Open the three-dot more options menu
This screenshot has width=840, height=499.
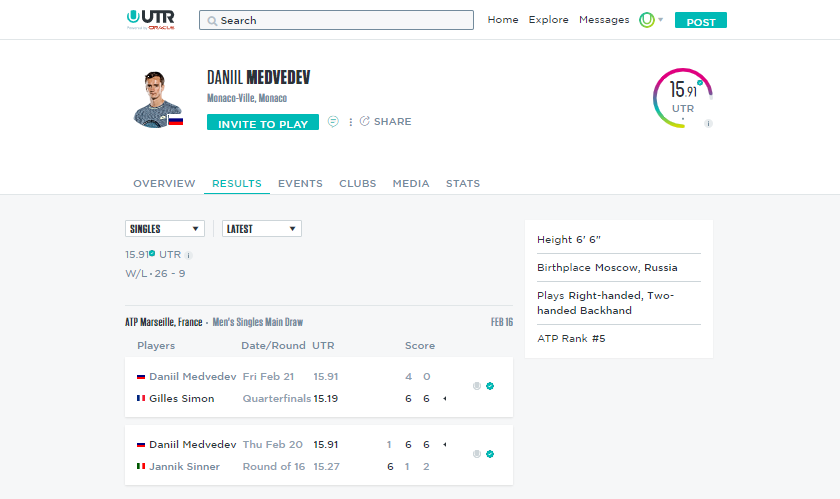(350, 122)
